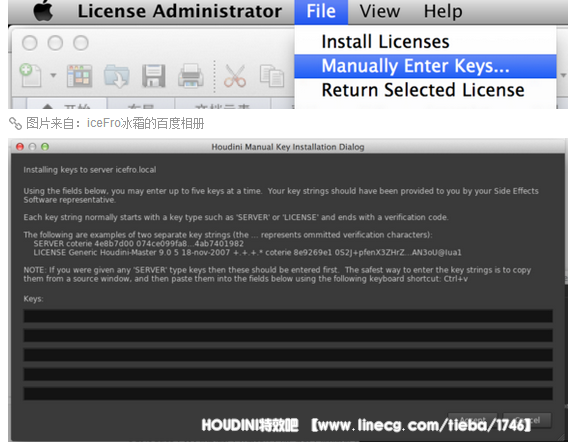
Task: Click the 'Keys:' label
Action: (33, 299)
